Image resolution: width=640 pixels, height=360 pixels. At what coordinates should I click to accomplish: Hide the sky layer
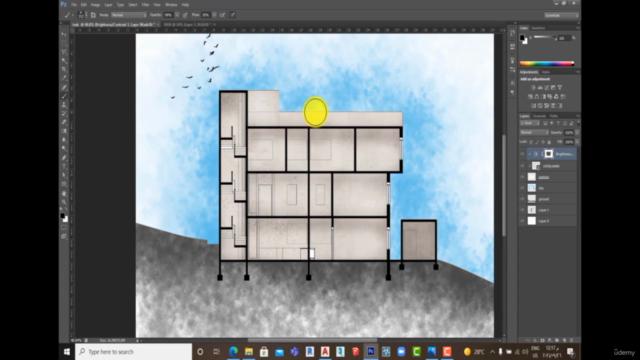522,188
